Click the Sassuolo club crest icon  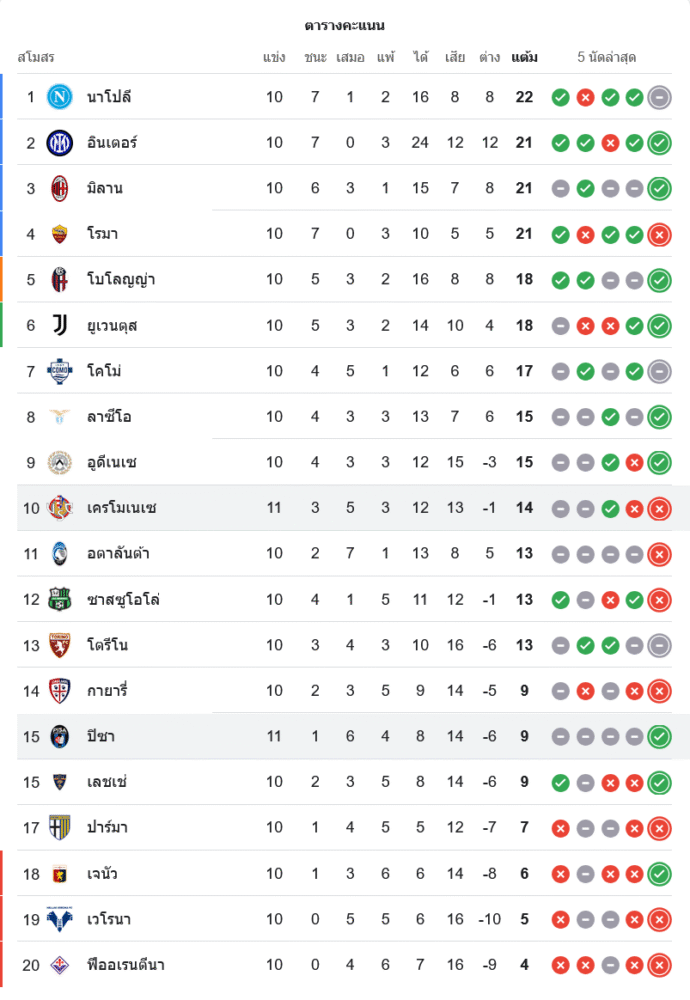60,599
